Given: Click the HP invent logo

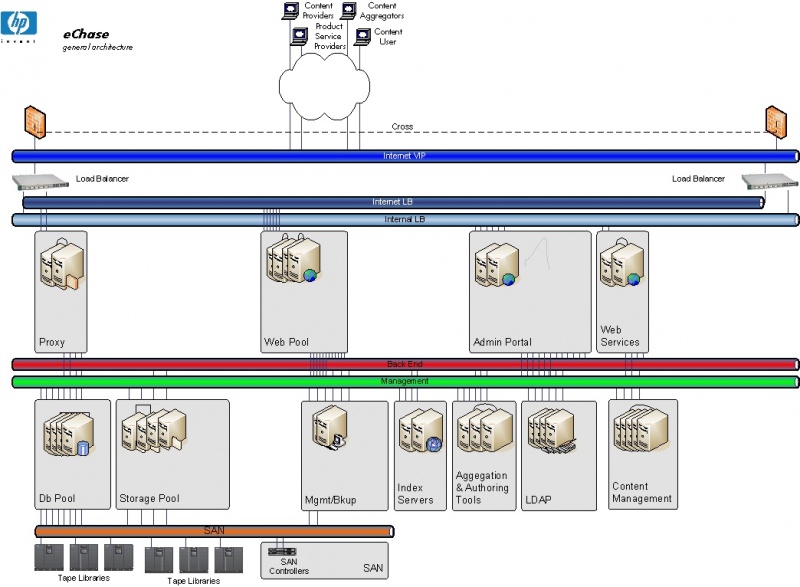Looking at the screenshot, I should 17,22.
